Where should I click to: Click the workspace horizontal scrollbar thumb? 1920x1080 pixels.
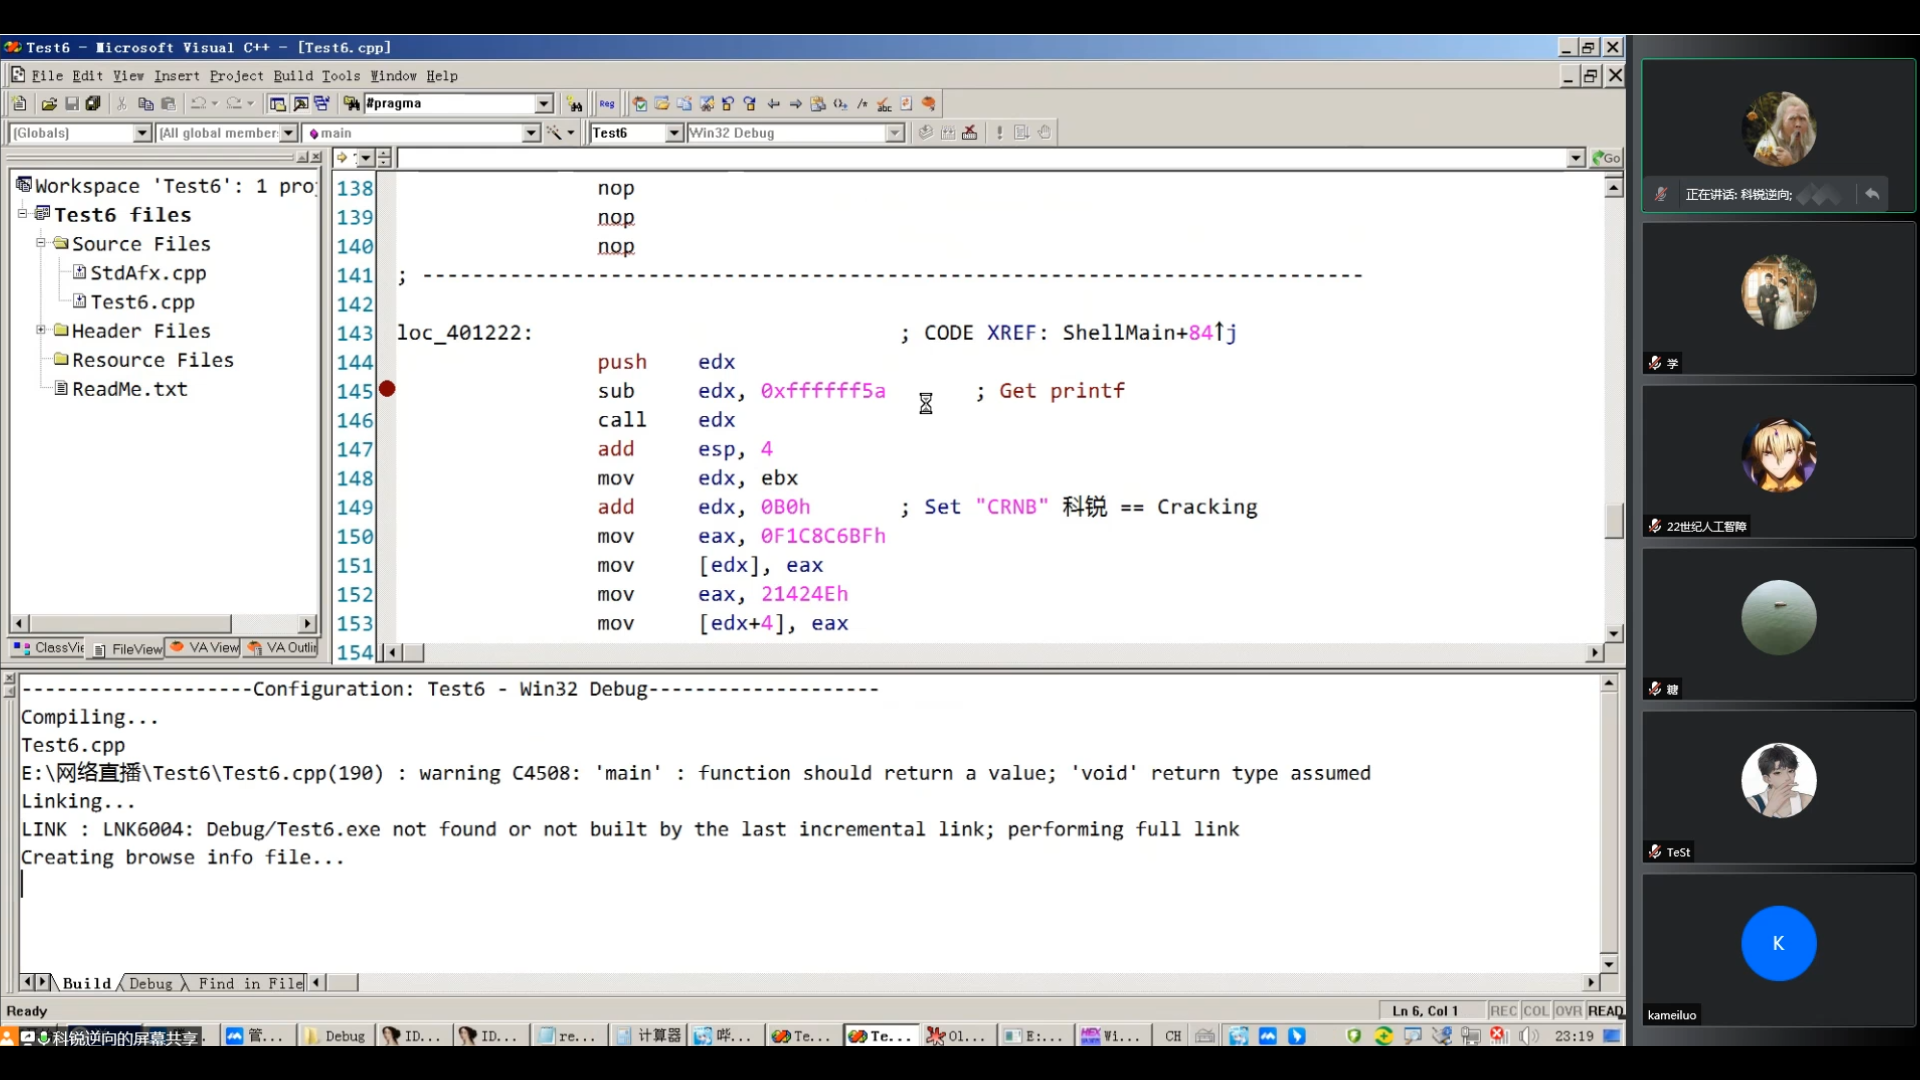tap(130, 623)
